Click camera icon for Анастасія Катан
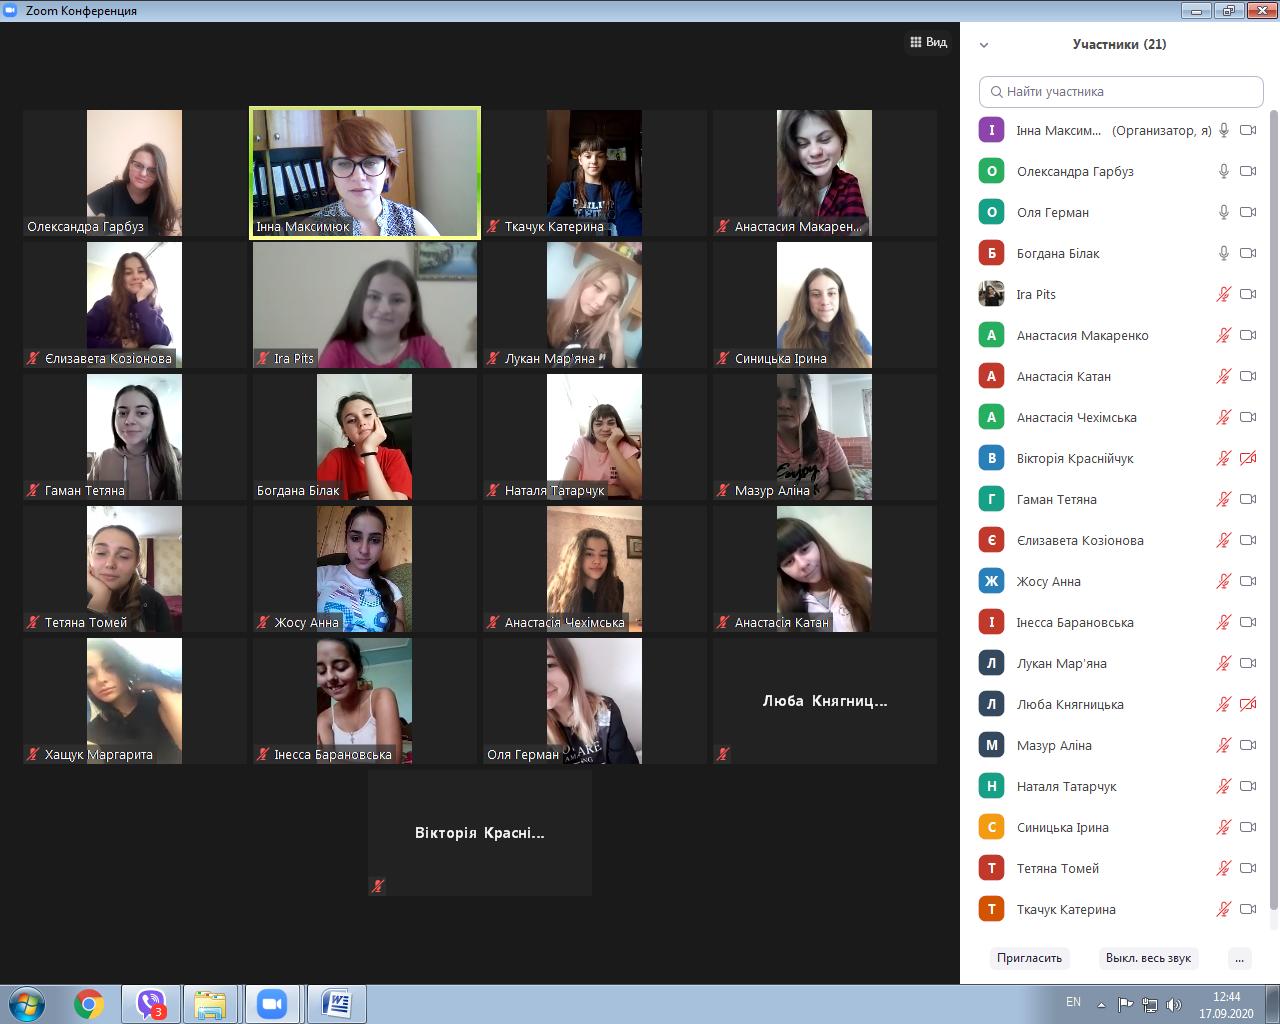 click(1248, 376)
